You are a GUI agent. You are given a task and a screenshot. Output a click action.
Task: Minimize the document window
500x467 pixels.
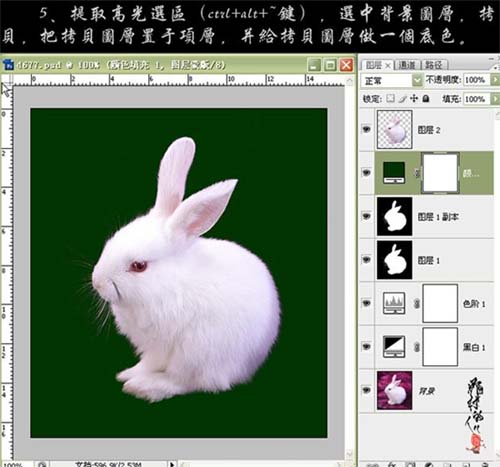(x=314, y=65)
